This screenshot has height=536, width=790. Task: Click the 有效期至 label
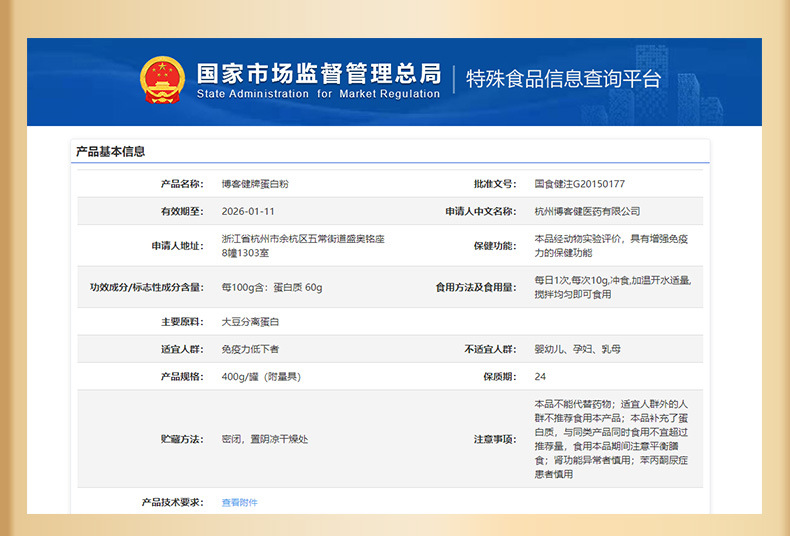pyautogui.click(x=182, y=212)
